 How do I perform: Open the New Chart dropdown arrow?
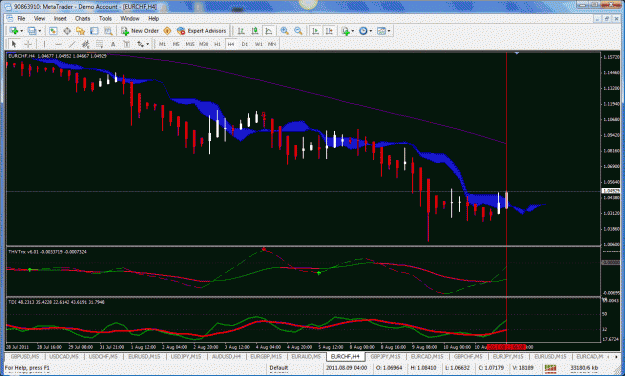point(22,31)
